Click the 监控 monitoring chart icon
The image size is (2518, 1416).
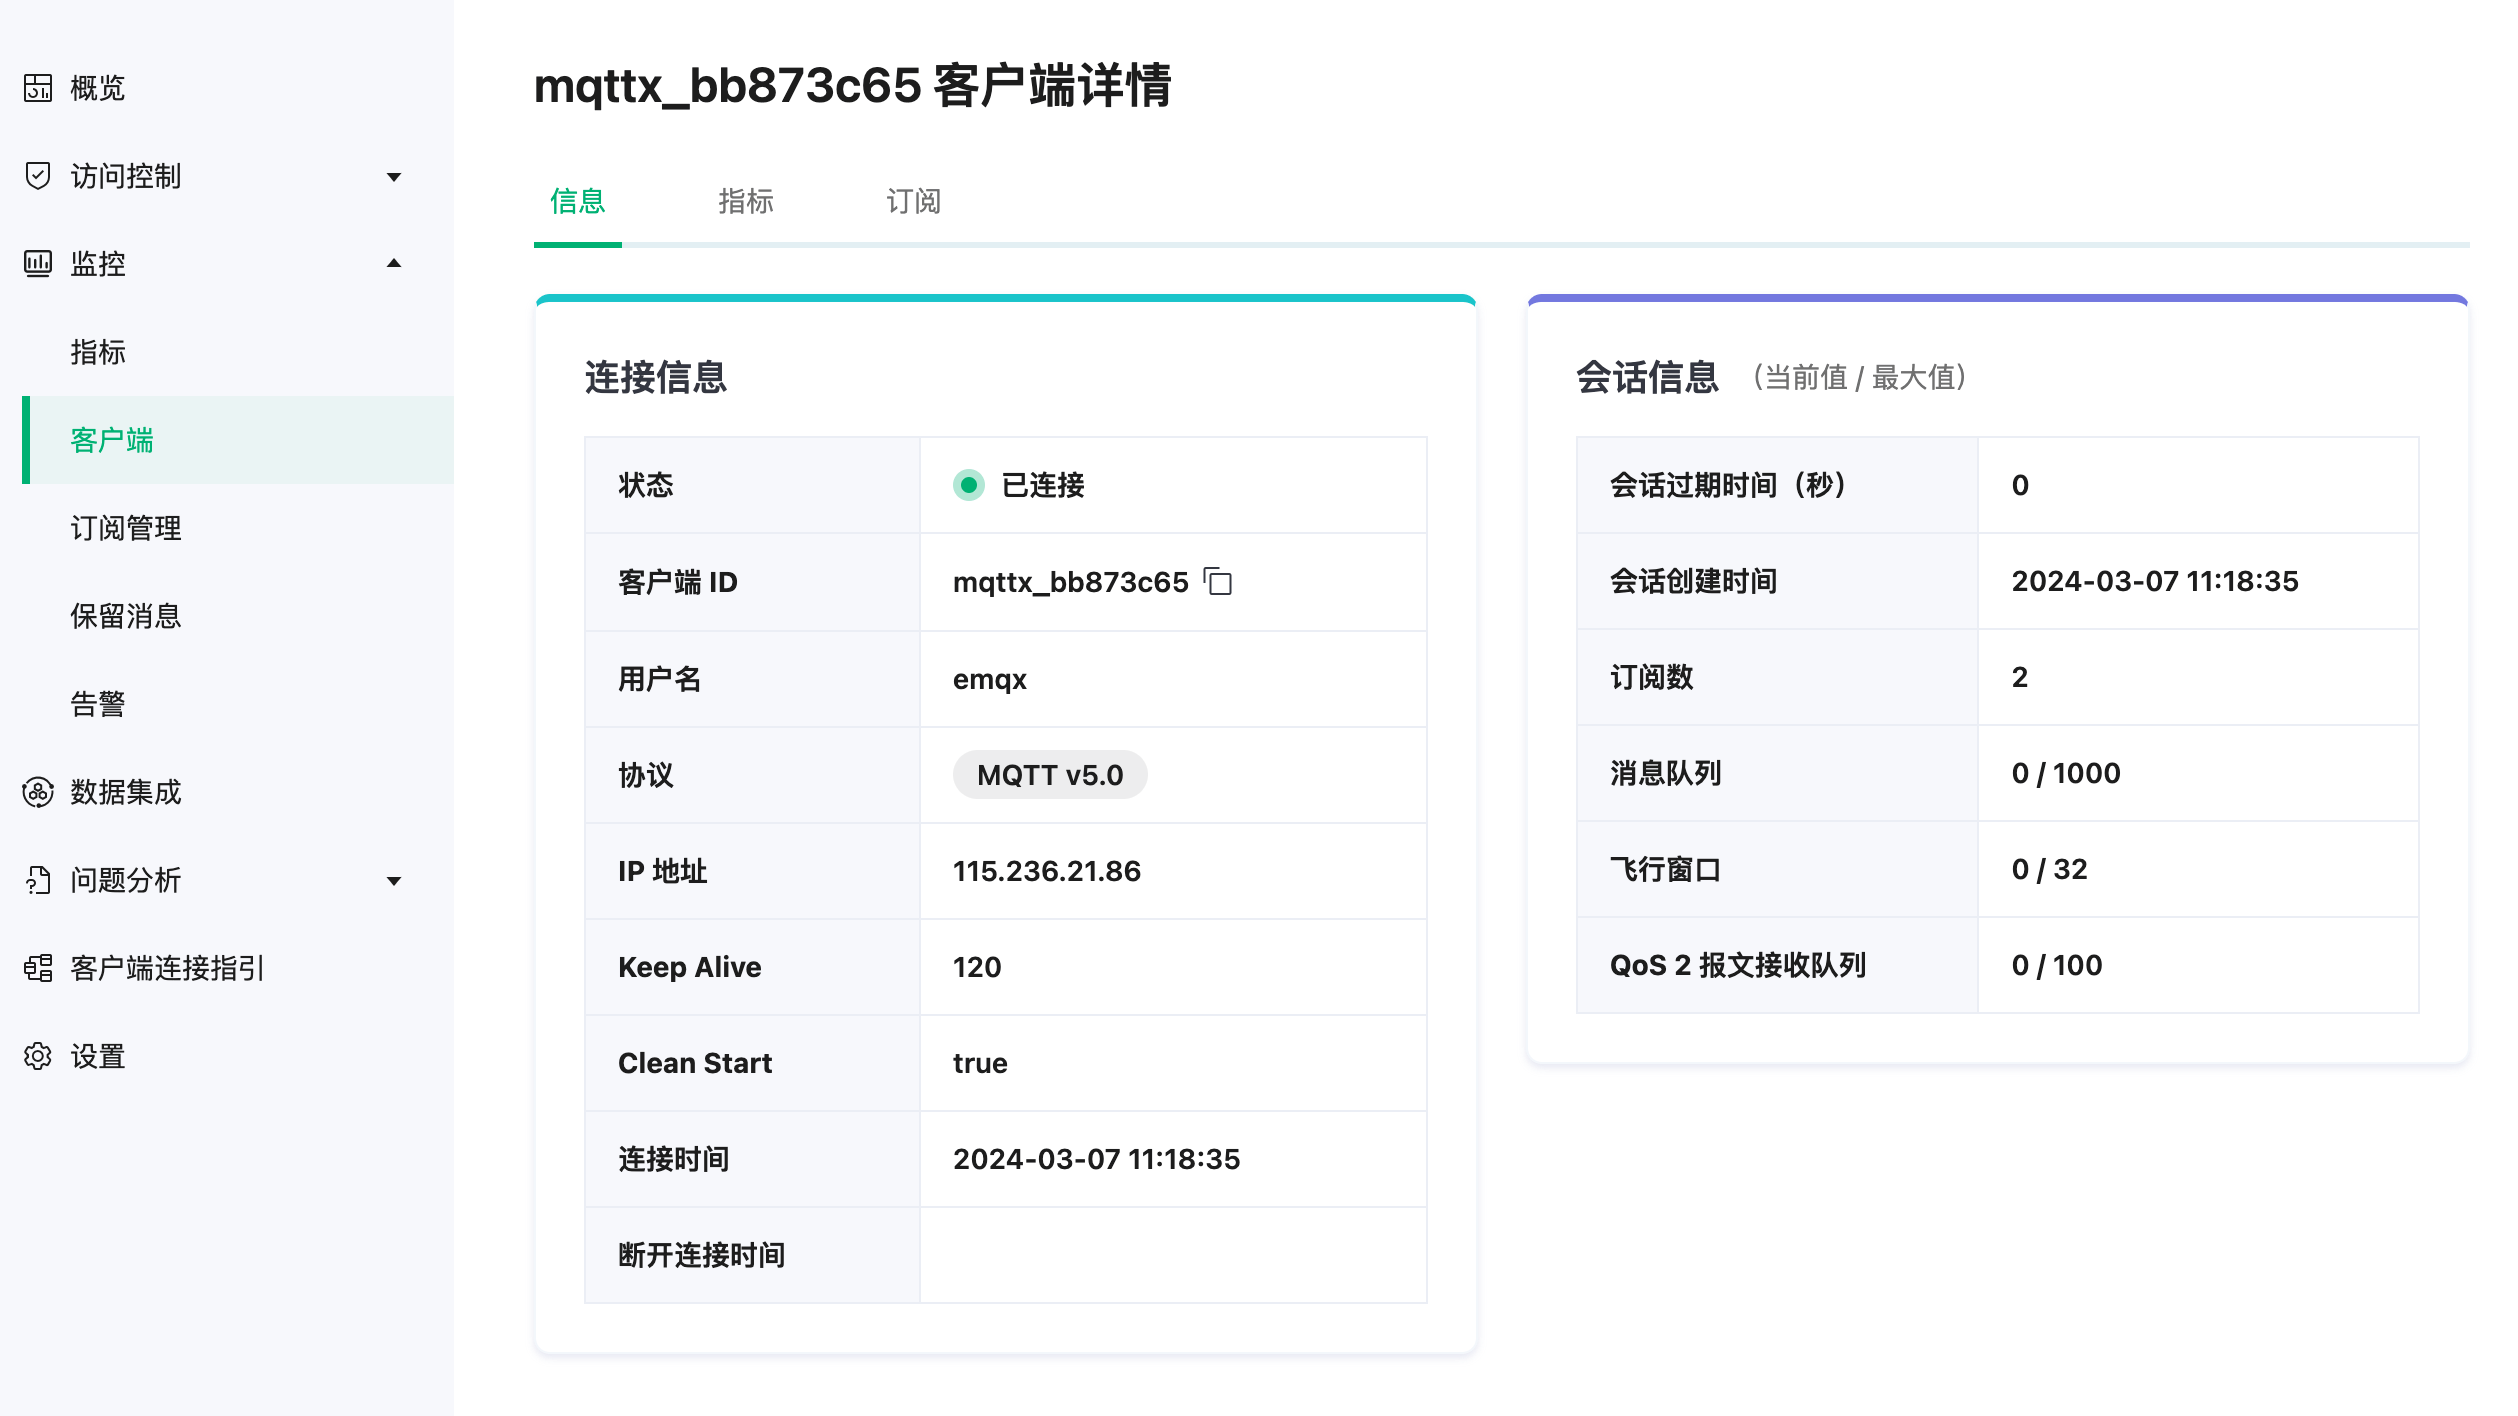(37, 264)
